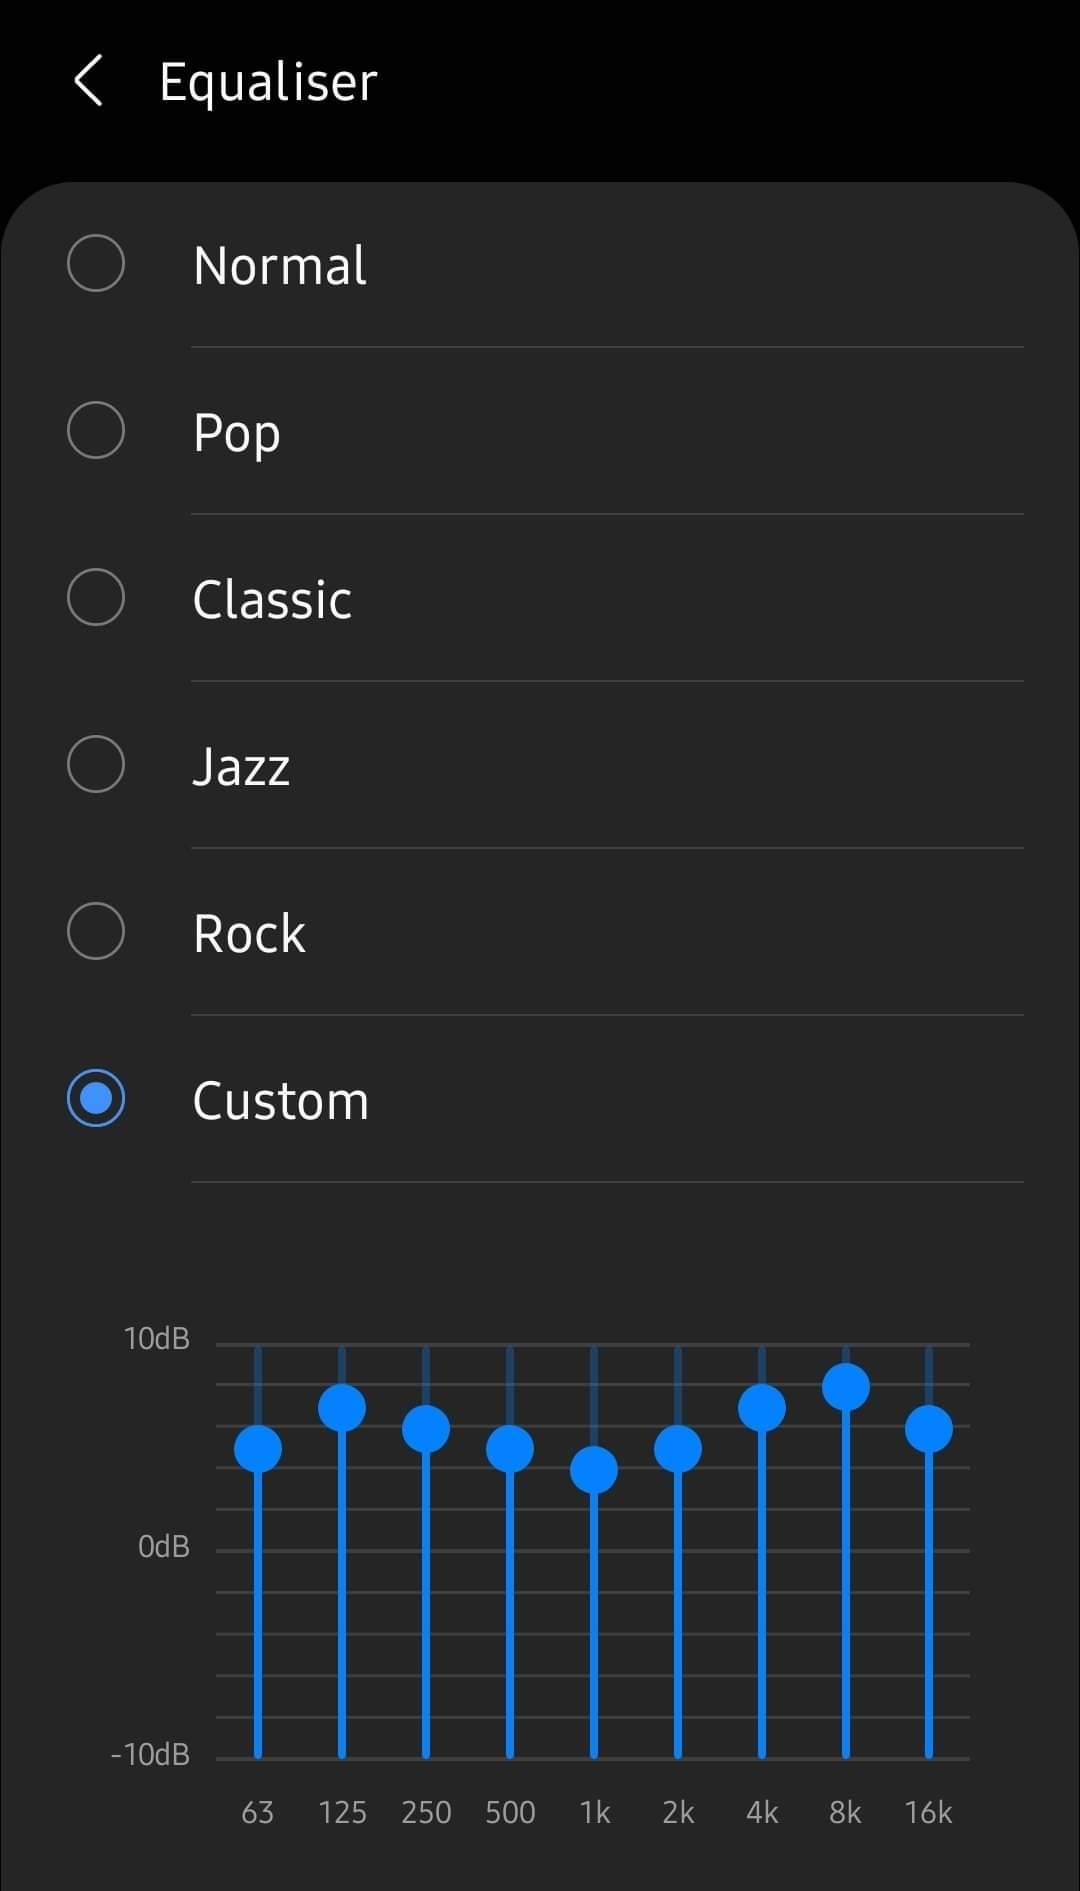Select the Jazz radio button
Viewport: 1080px width, 1891px height.
point(96,764)
